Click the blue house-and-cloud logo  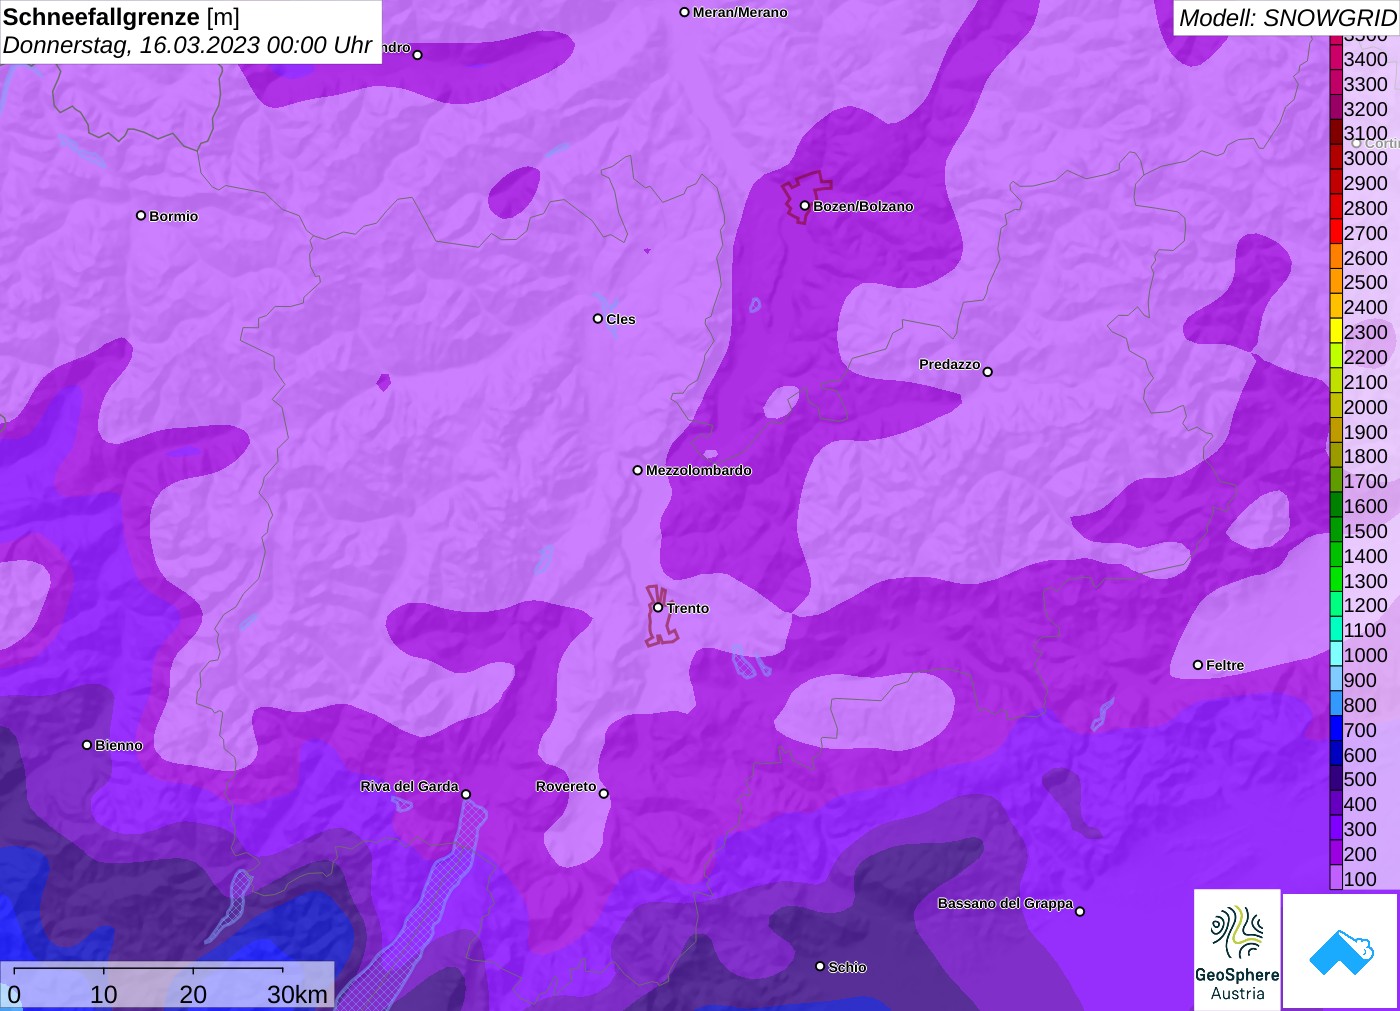[x=1341, y=951]
